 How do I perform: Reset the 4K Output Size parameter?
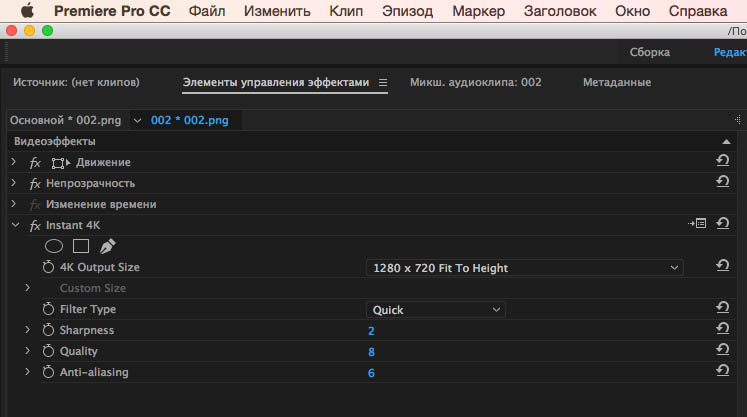point(723,265)
